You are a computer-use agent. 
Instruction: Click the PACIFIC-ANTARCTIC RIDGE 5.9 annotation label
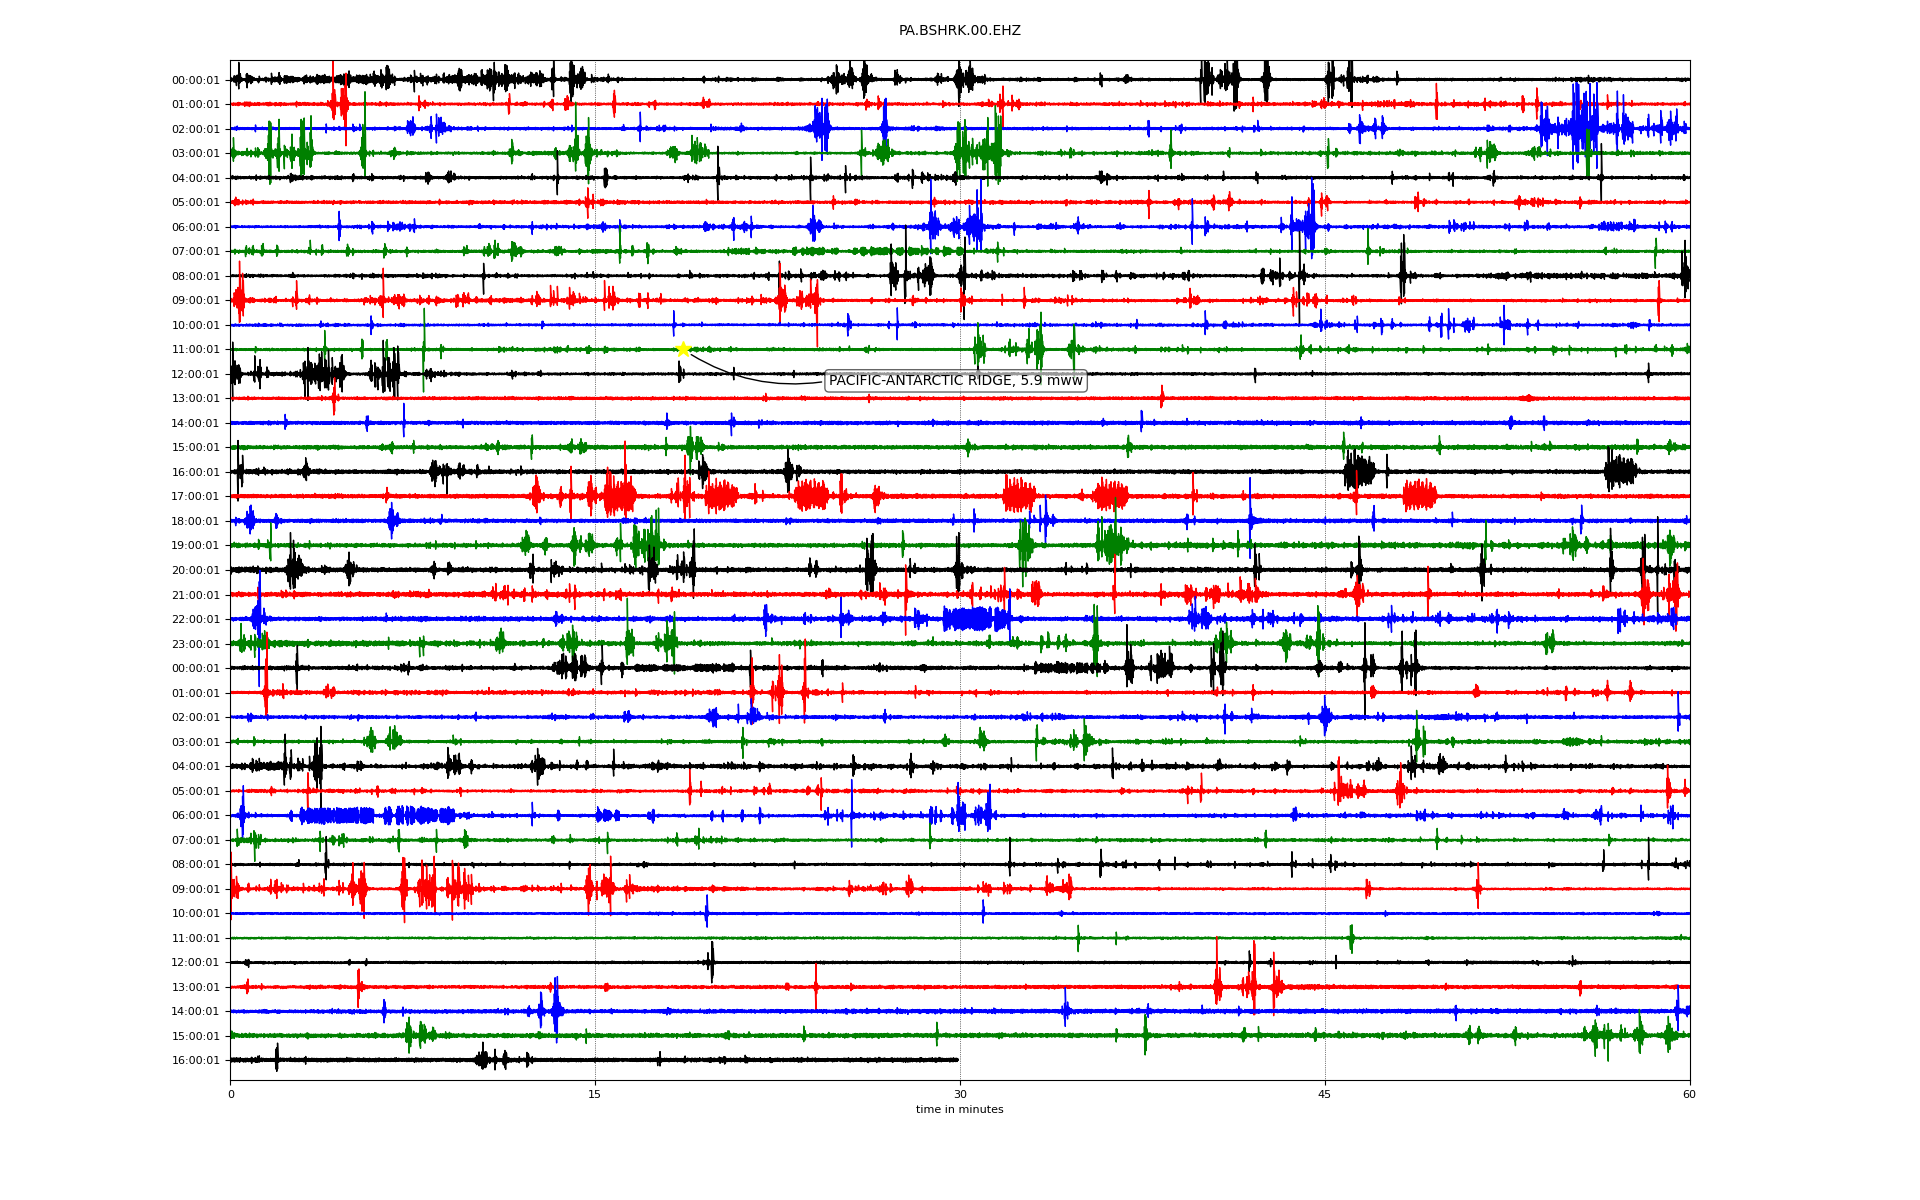955,381
